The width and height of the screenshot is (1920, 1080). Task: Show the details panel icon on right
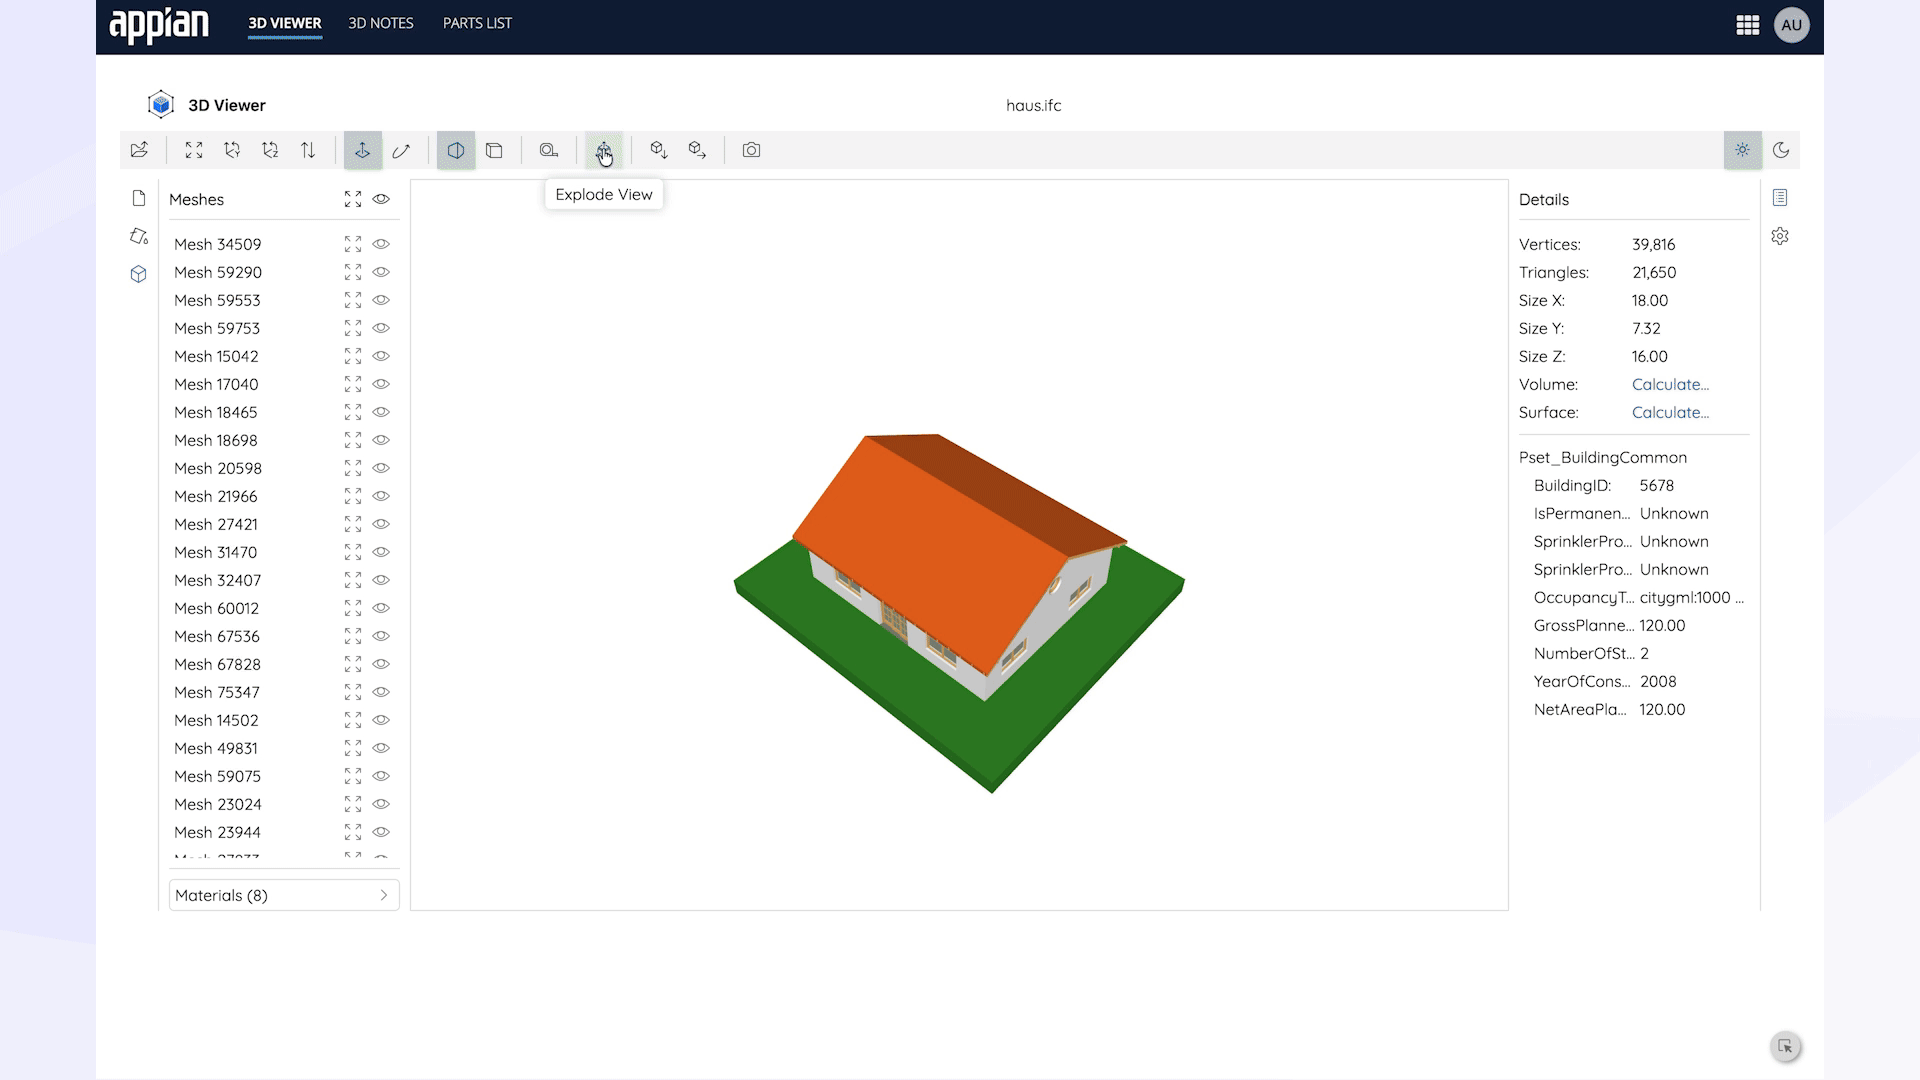click(x=1780, y=198)
